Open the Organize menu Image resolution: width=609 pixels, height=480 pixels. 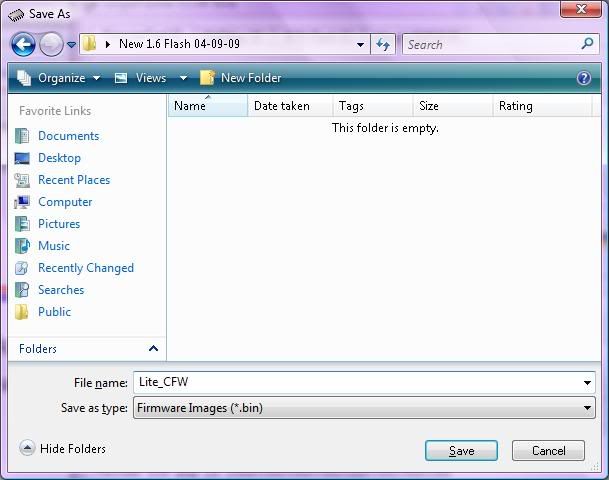59,78
